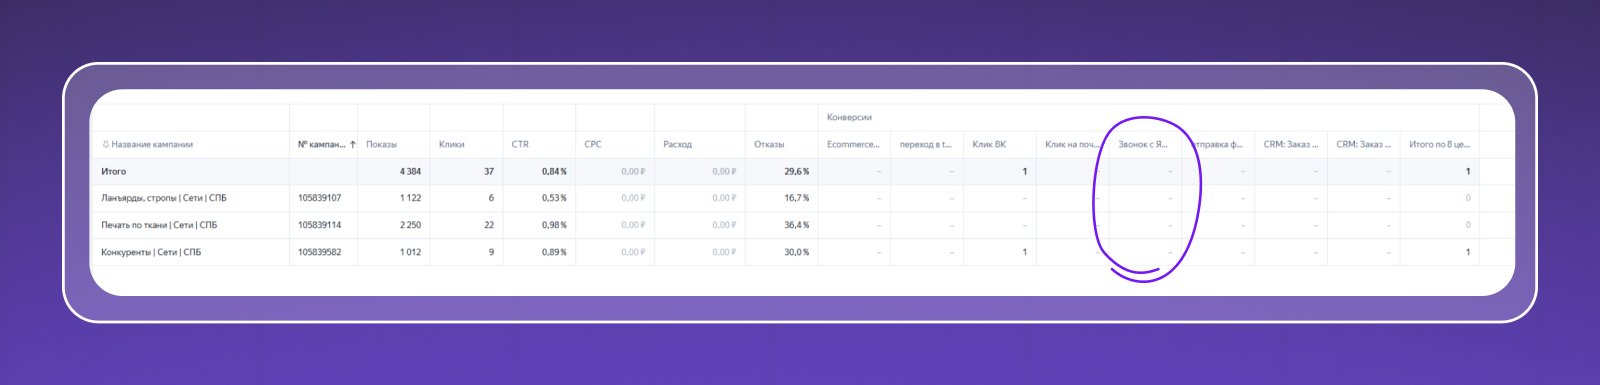The image size is (1600, 385).
Task: Click first CRM: Заказ column header
Action: pos(1291,145)
